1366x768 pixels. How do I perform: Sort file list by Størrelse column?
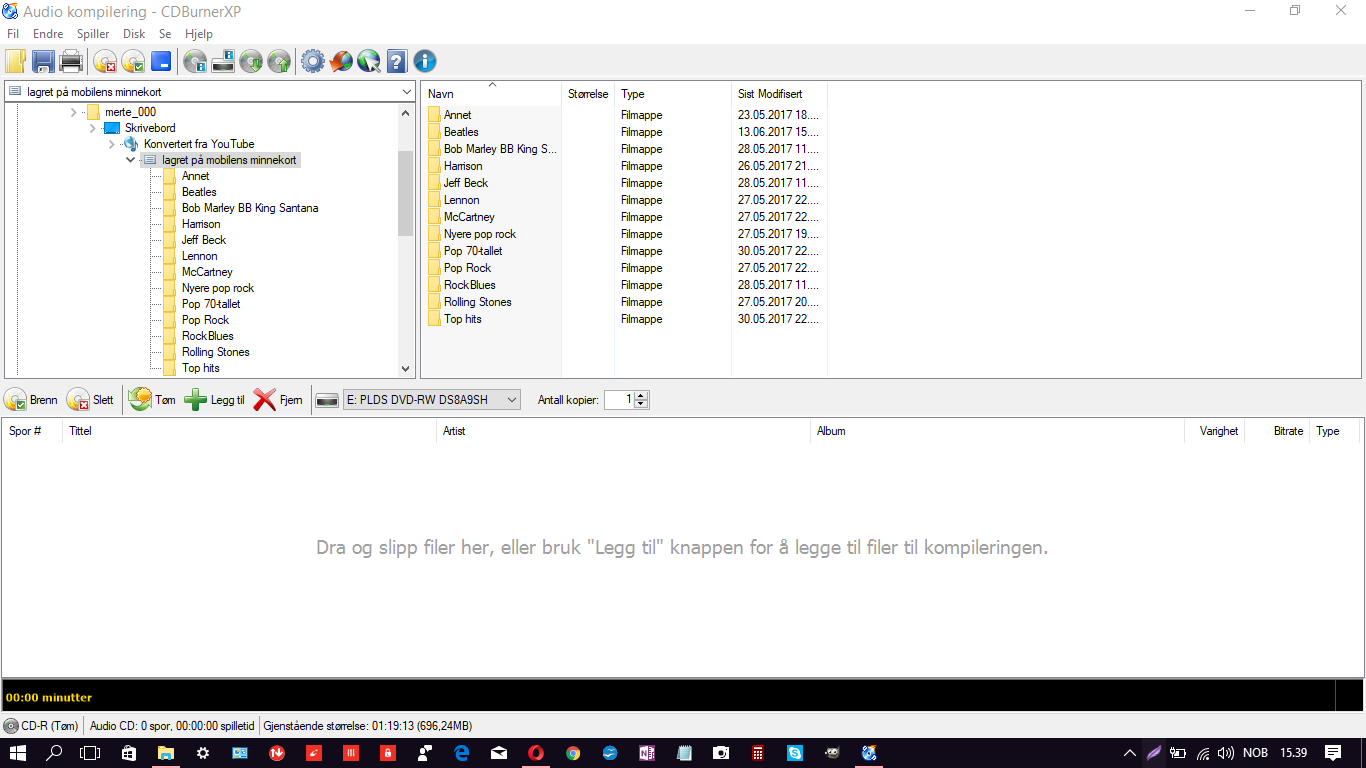588,94
